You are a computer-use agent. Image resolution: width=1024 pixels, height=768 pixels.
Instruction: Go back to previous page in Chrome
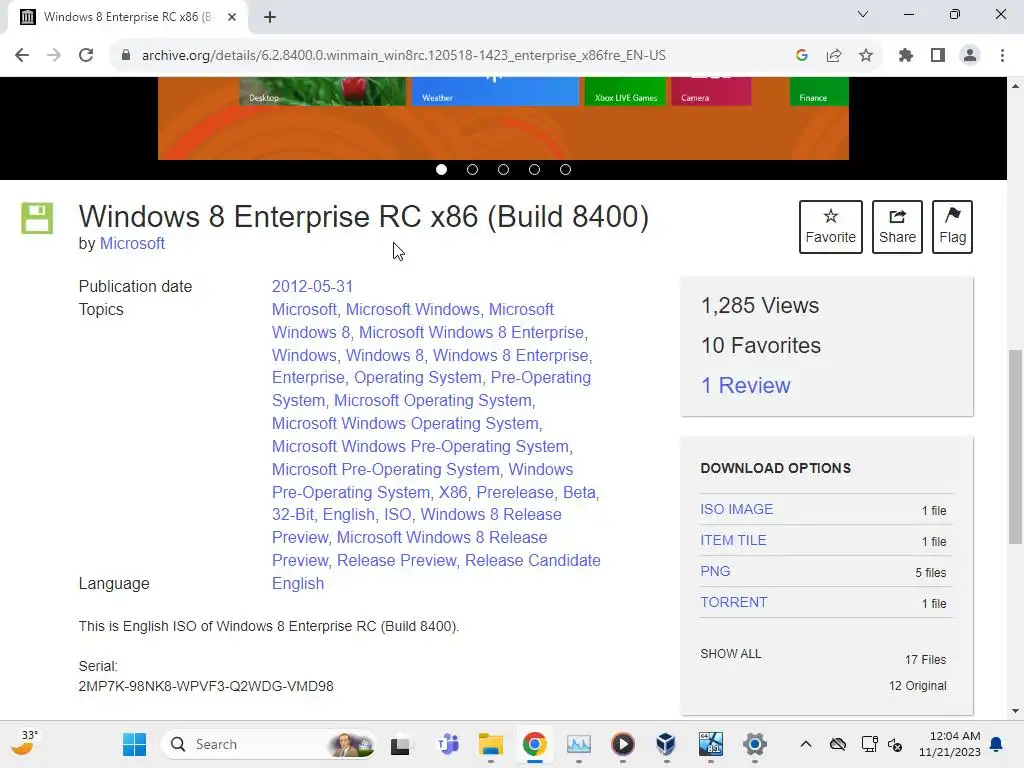click(22, 56)
